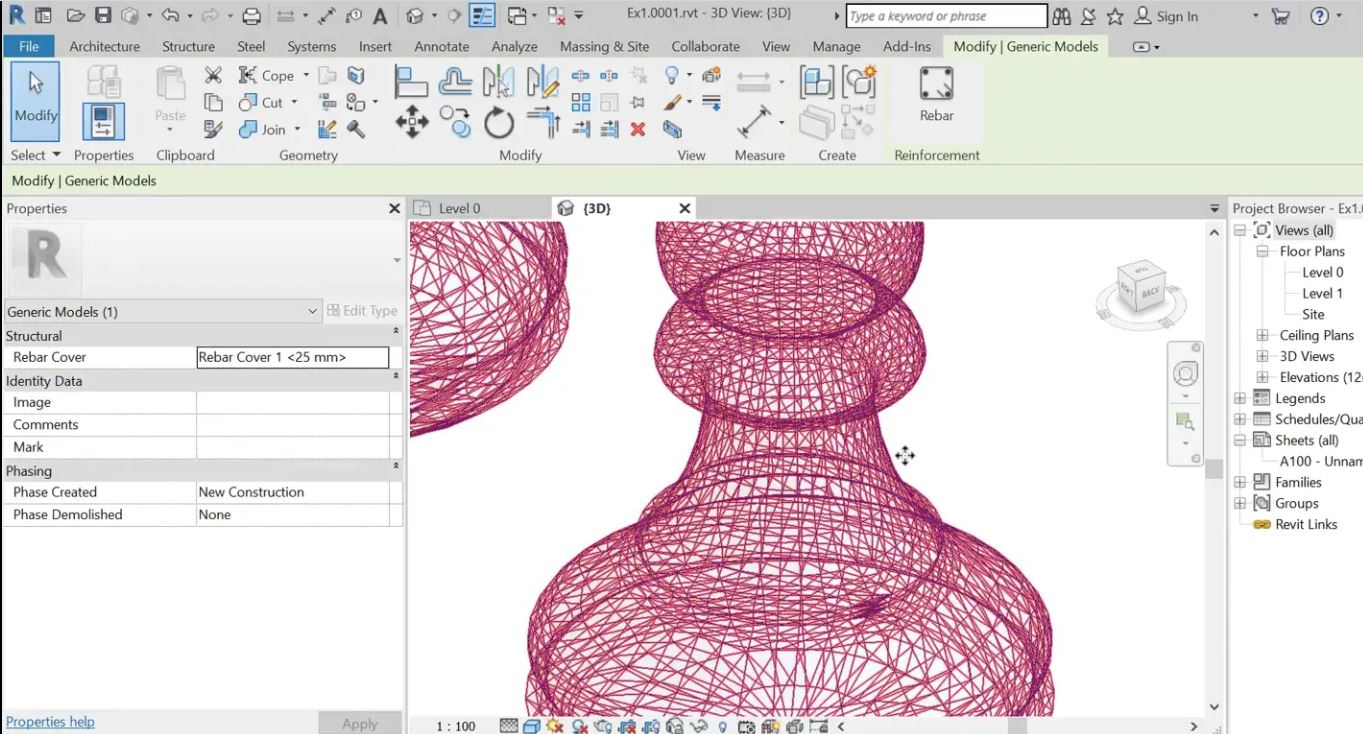
Task: Click the Rebar reinforcement tool
Action: click(936, 95)
